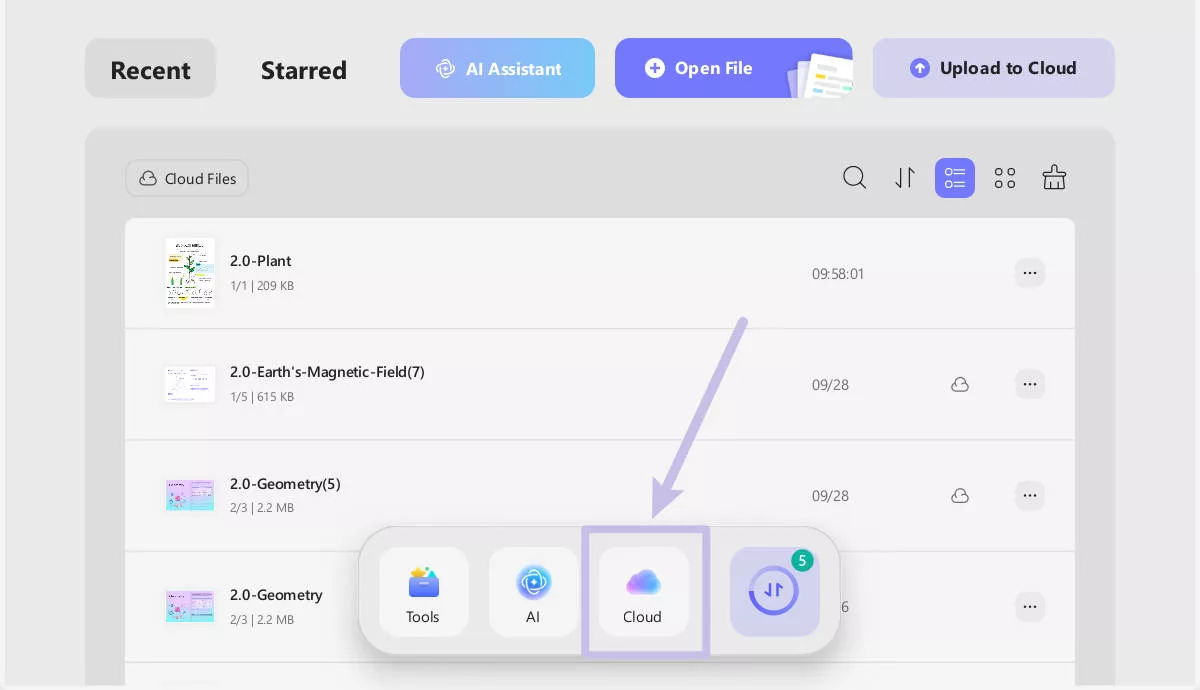Open the AI Assistant
The image size is (1200, 690).
(497, 68)
